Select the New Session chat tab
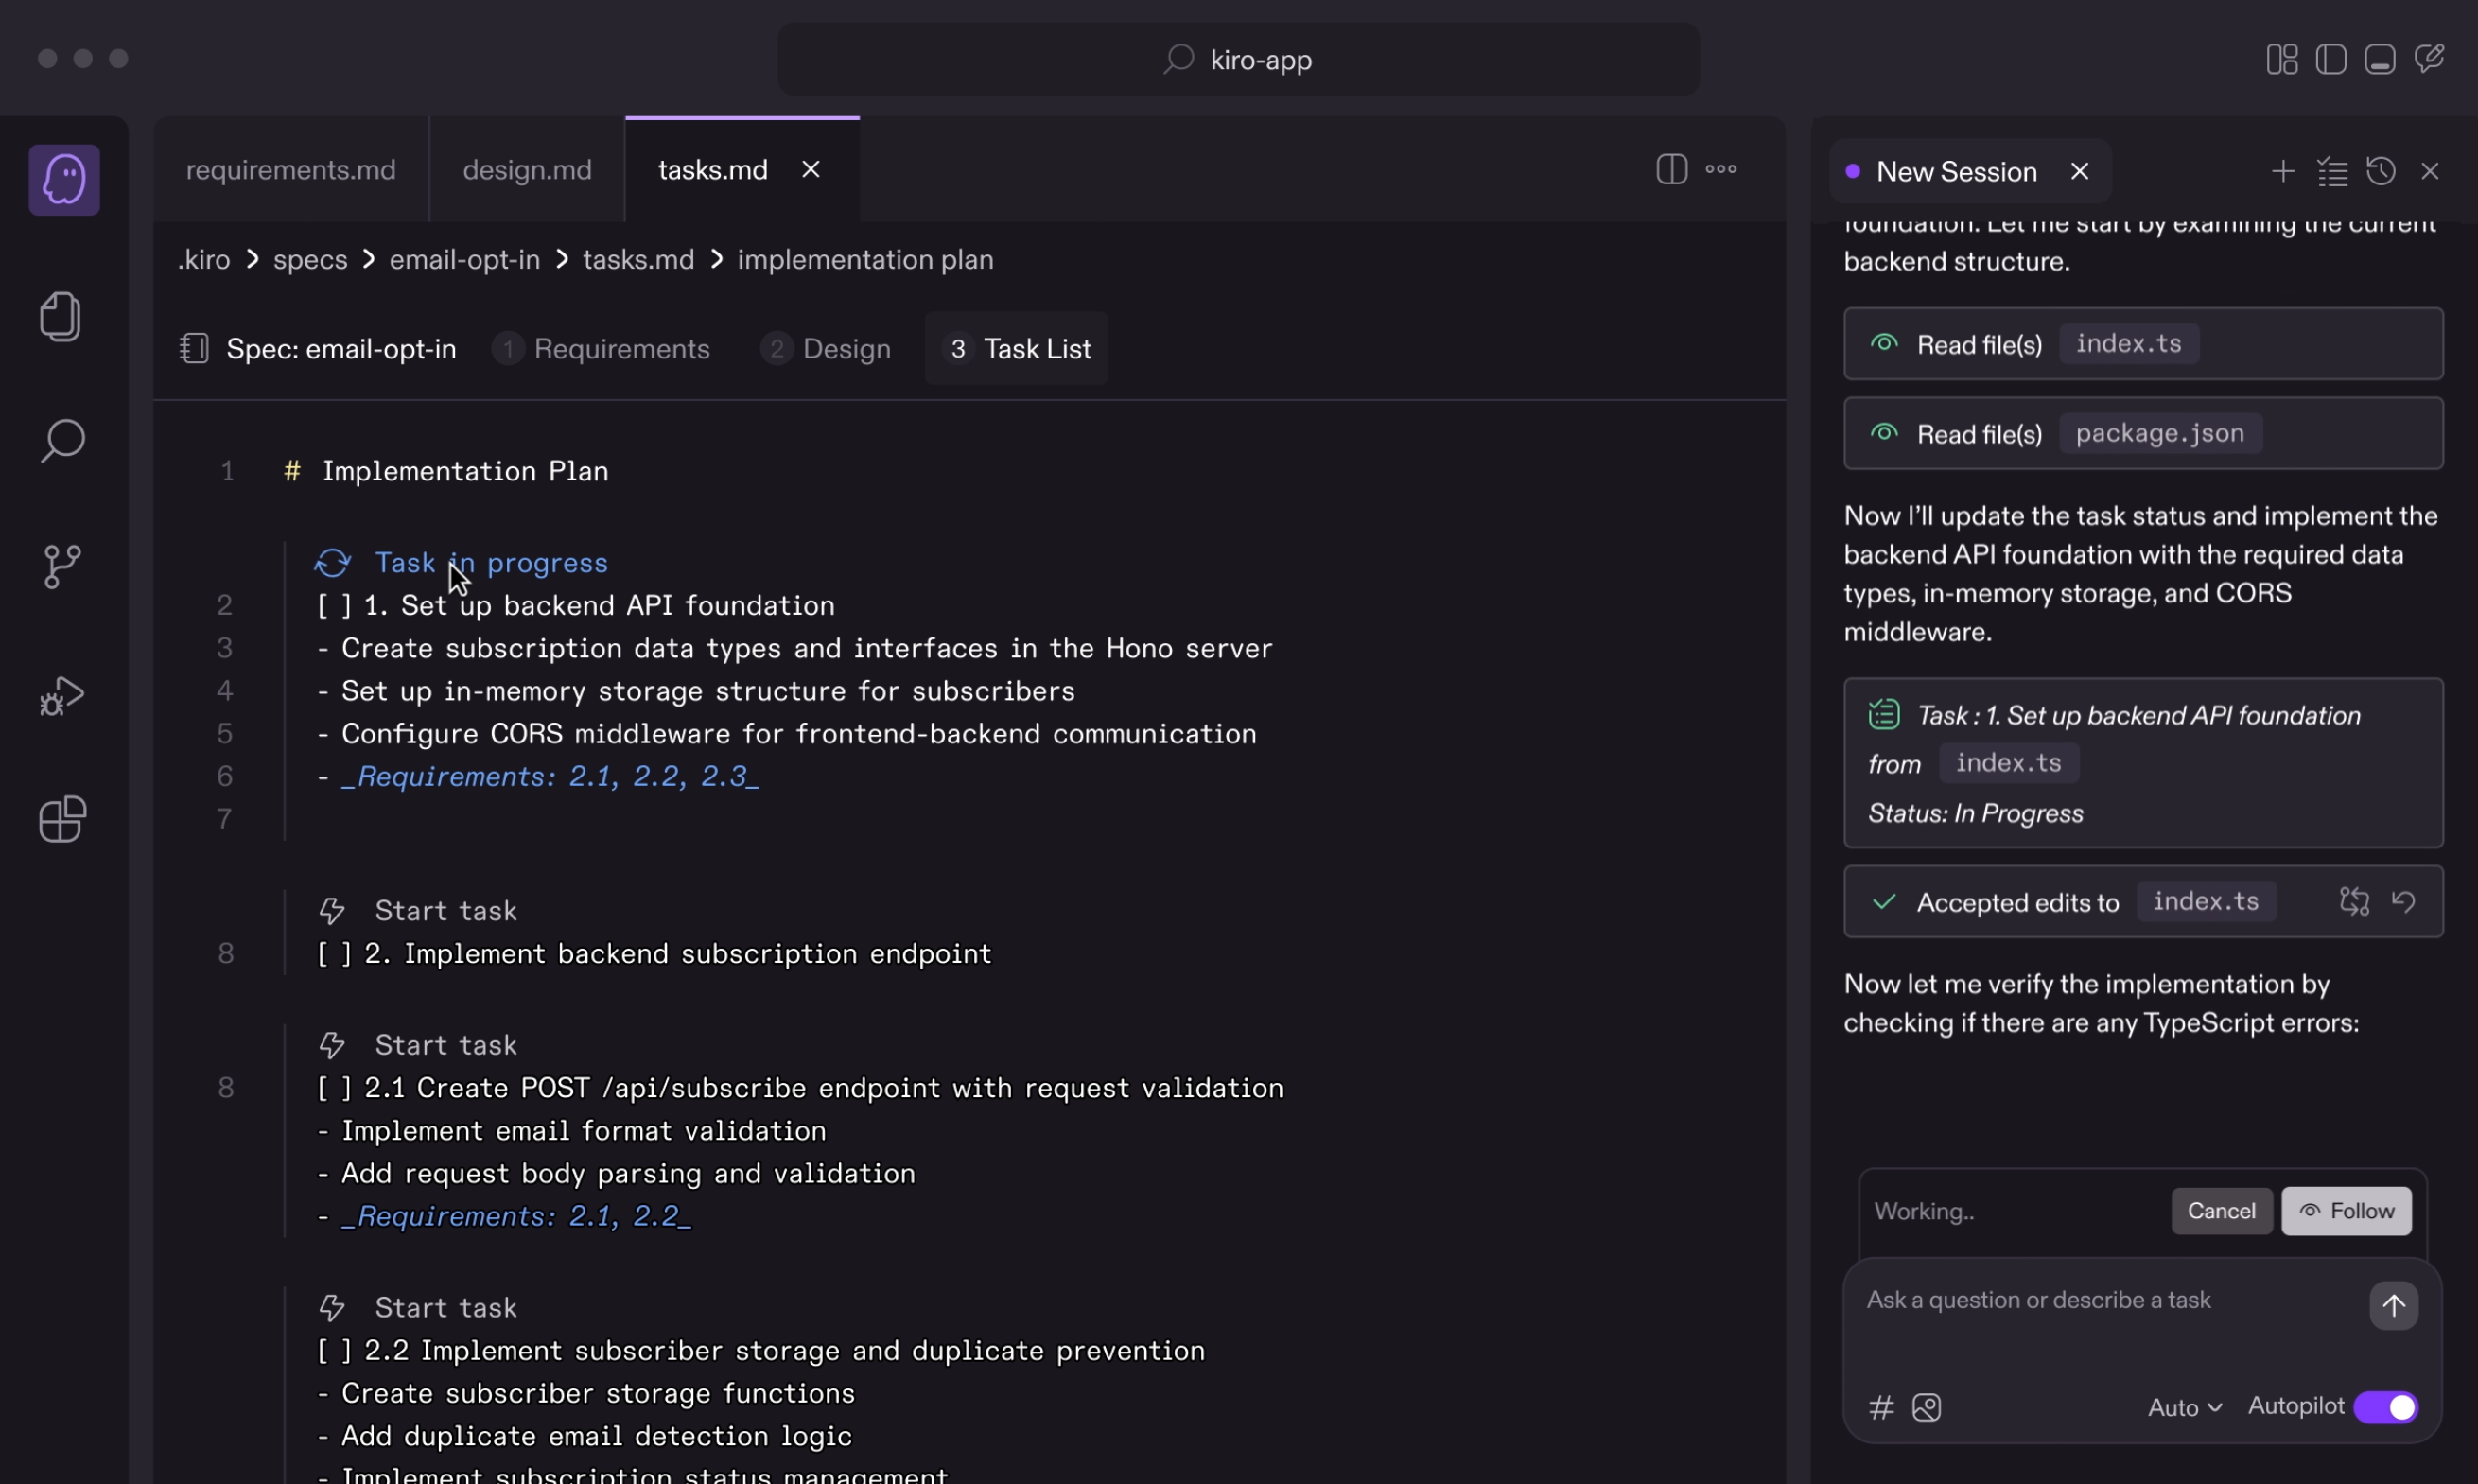This screenshot has height=1484, width=2478. point(1956,172)
